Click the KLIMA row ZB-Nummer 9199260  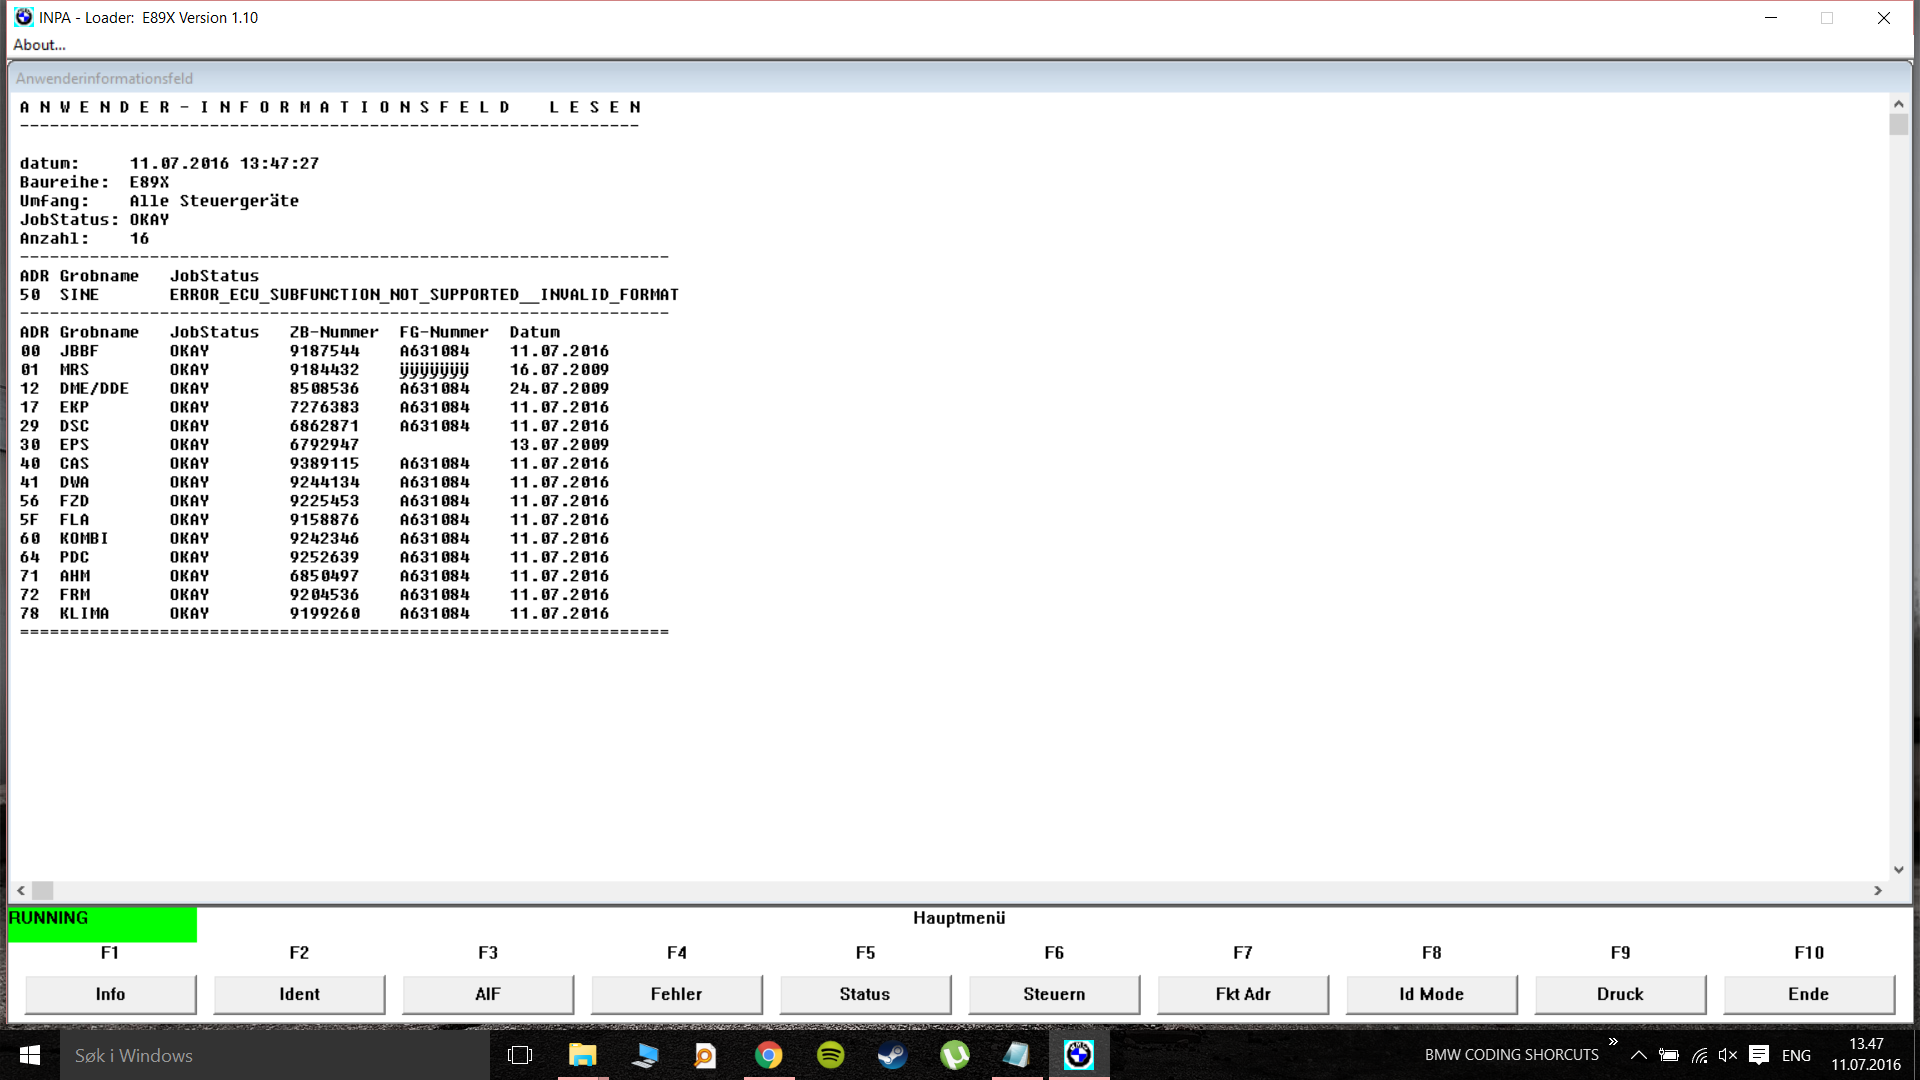click(324, 614)
